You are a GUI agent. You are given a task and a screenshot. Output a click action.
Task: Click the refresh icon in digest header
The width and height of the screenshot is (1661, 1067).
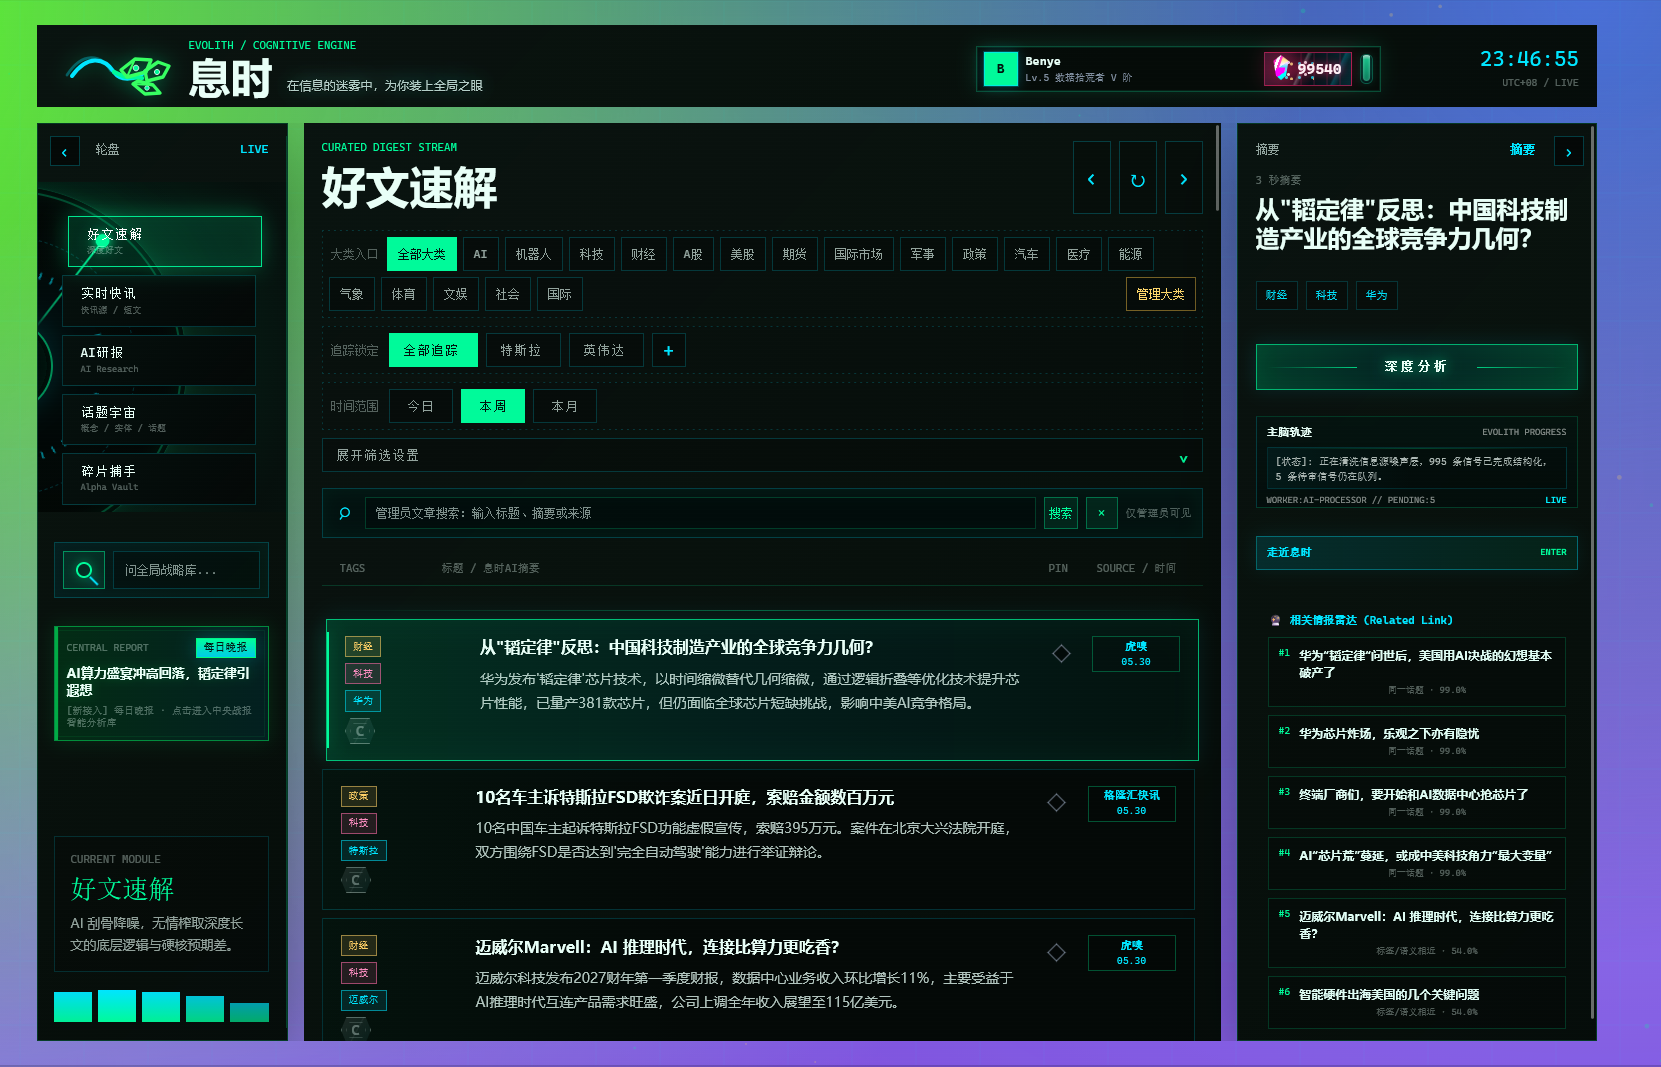tap(1138, 178)
